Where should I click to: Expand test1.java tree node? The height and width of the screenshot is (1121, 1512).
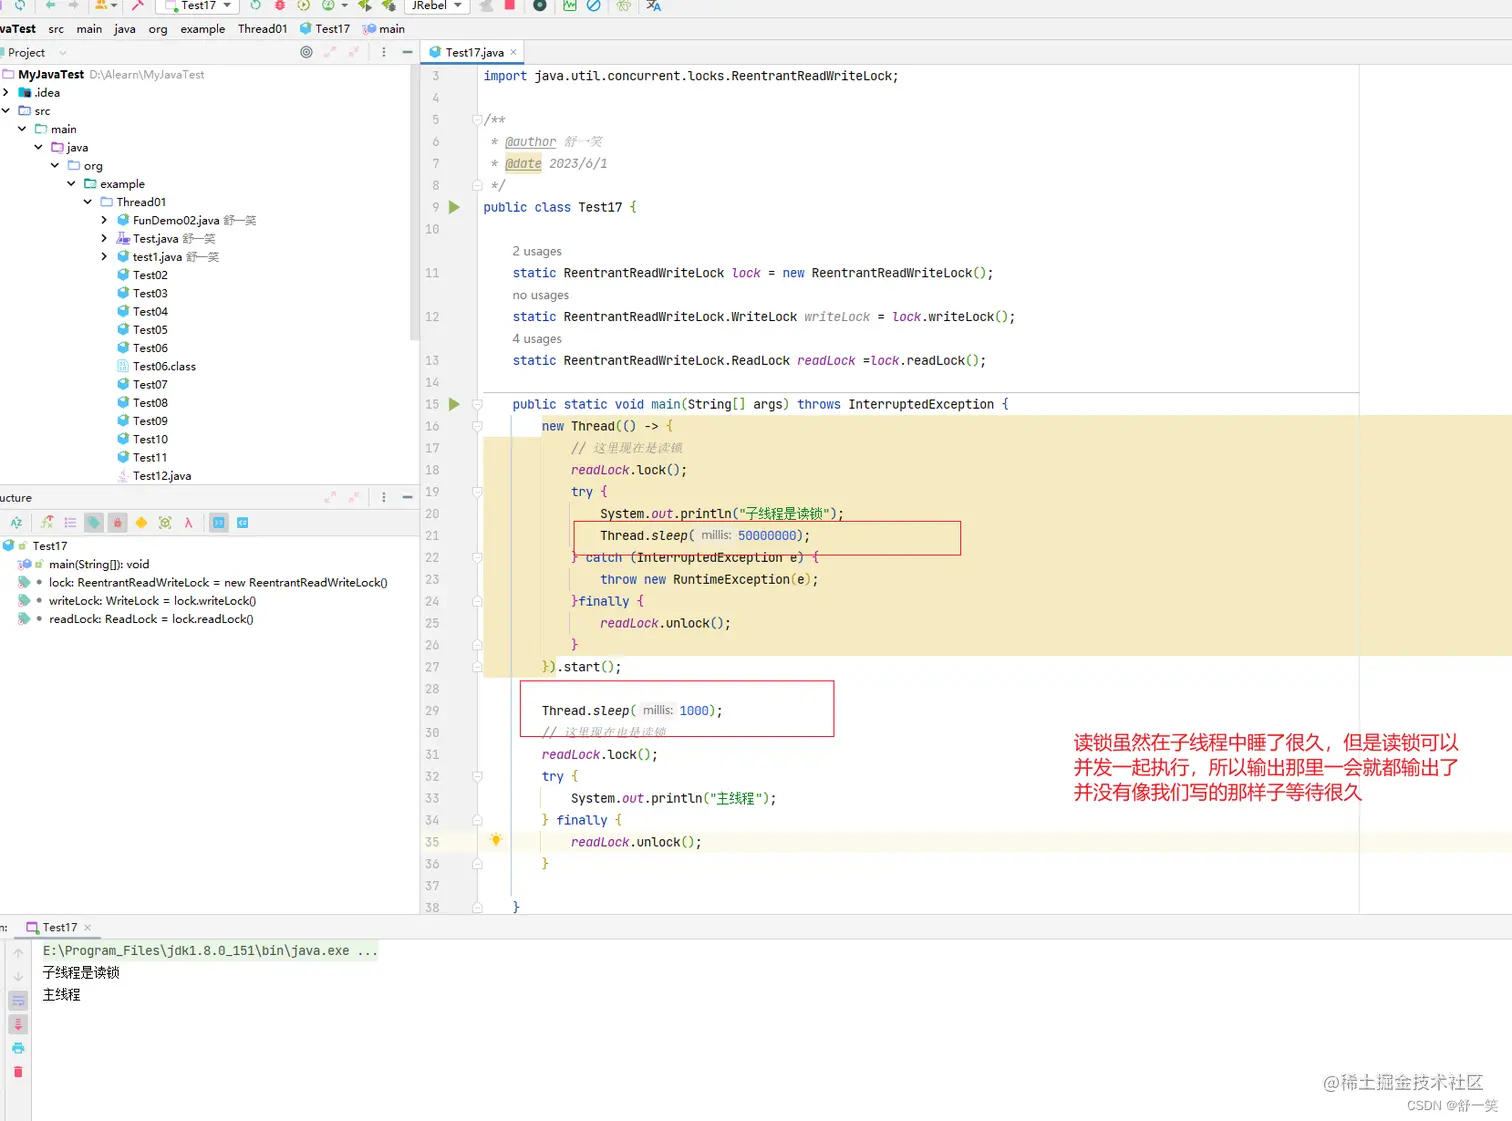[104, 257]
